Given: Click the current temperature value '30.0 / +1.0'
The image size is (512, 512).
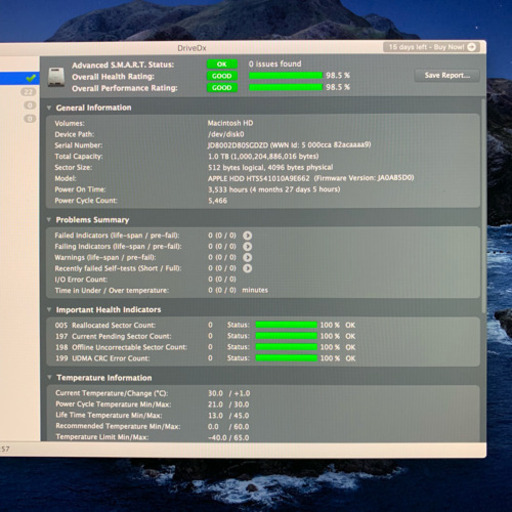Looking at the screenshot, I should [229, 393].
